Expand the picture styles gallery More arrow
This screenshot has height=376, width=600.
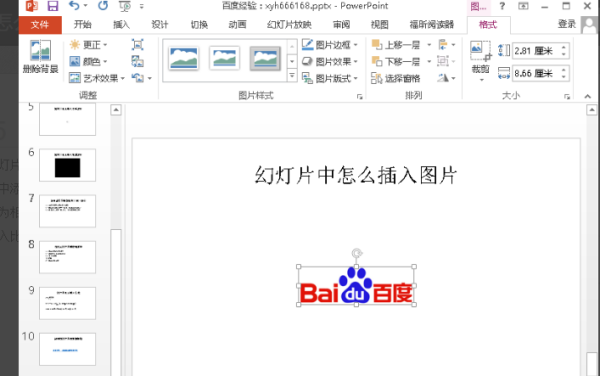292,75
